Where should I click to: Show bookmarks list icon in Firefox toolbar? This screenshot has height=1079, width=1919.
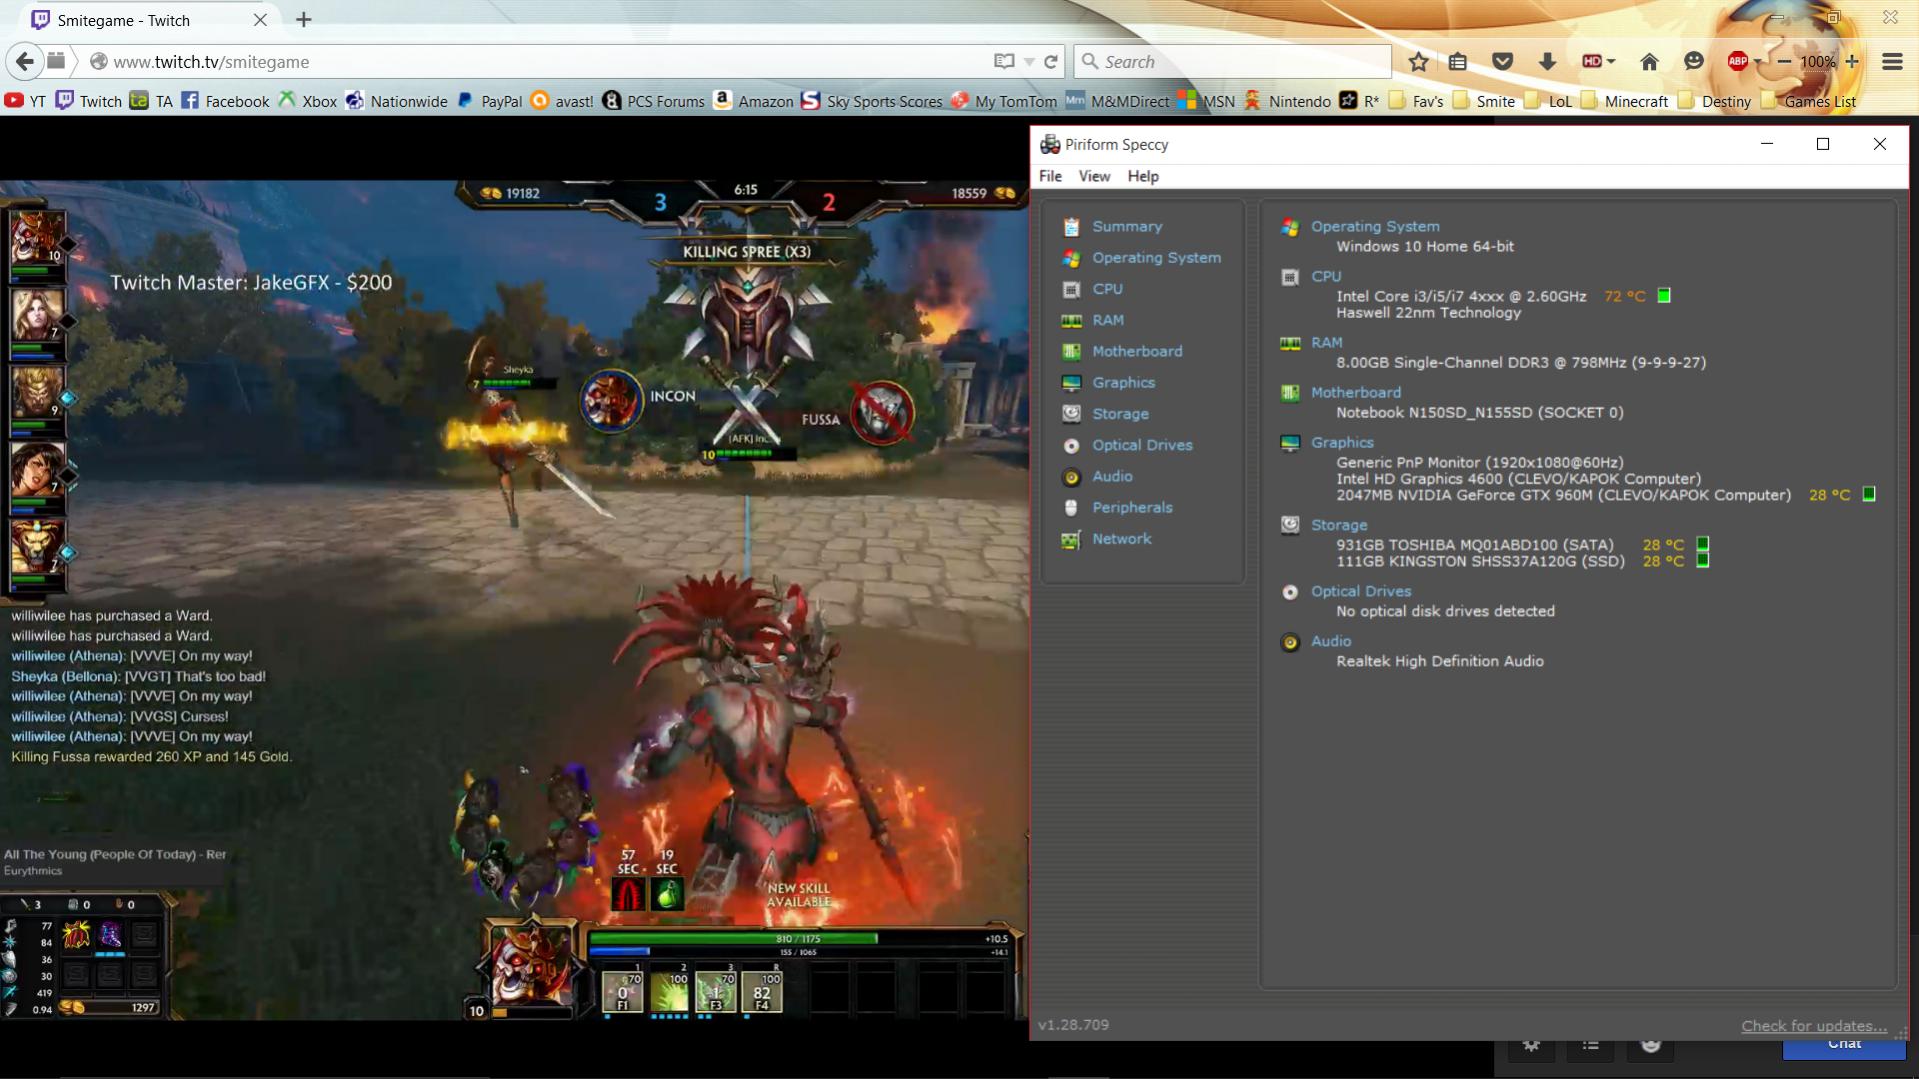click(x=1458, y=62)
